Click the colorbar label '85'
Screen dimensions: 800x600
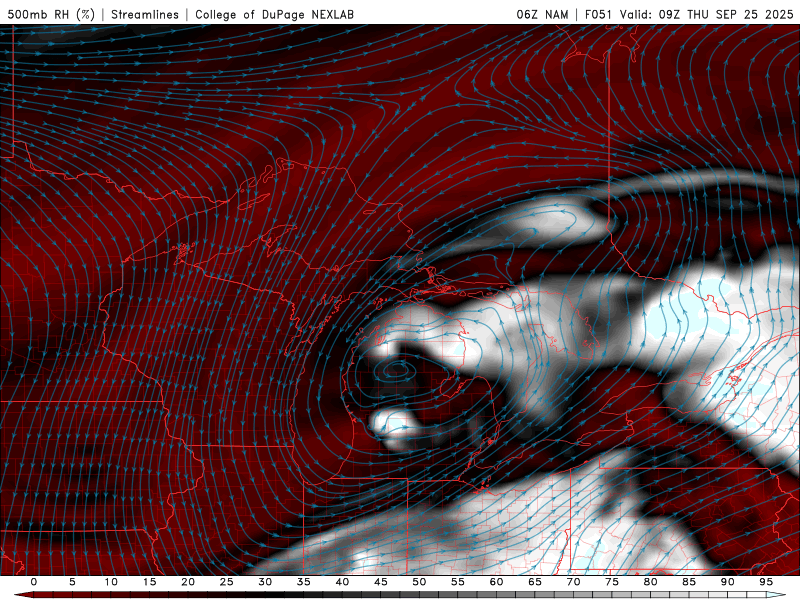[x=689, y=582]
